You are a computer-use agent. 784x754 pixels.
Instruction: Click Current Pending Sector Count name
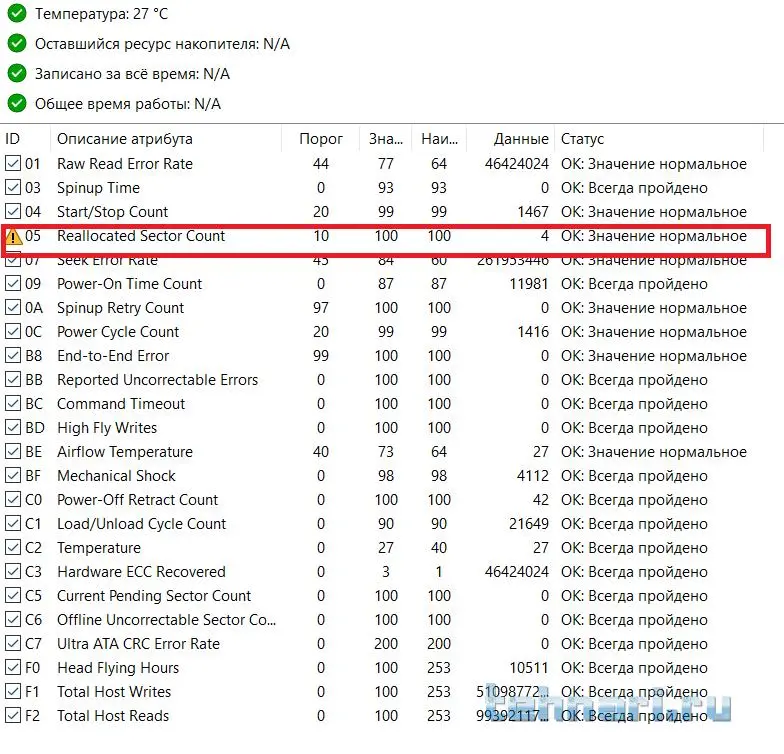(x=154, y=596)
